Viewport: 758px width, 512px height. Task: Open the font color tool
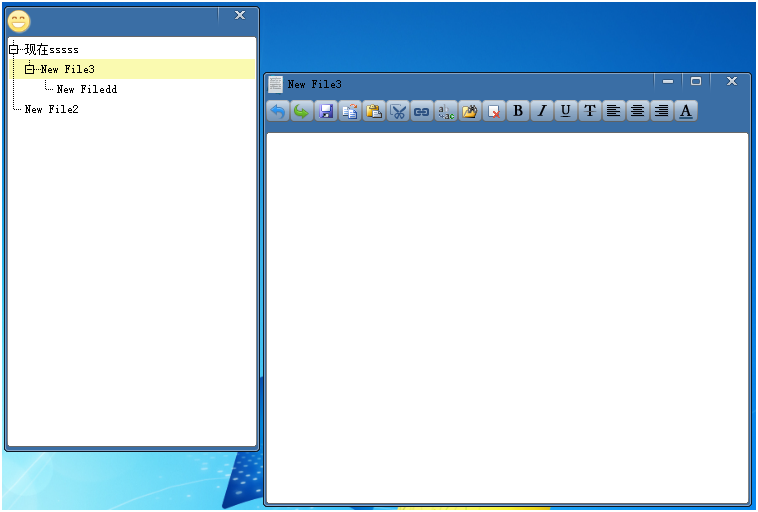(x=685, y=111)
